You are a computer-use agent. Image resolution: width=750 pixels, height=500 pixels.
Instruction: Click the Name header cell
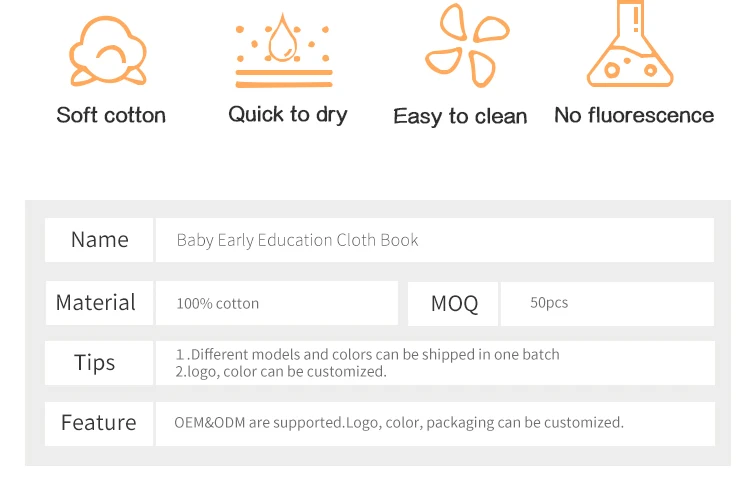tap(99, 240)
